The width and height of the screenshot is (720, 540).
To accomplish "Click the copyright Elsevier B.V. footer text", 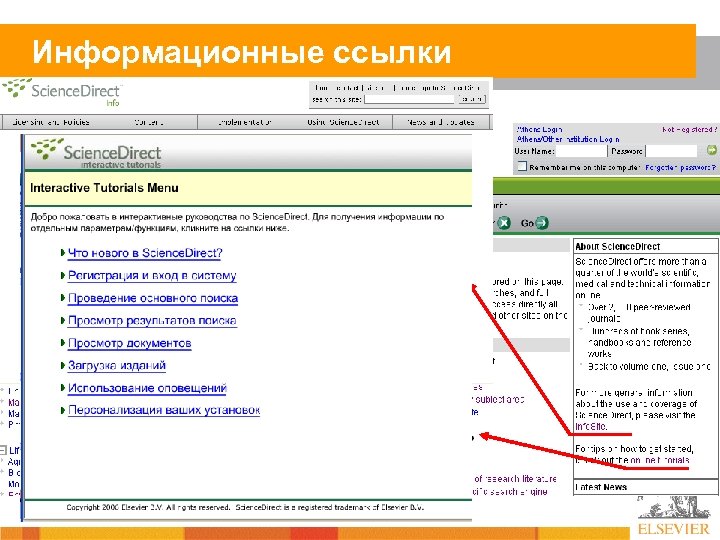I will pyautogui.click(x=245, y=507).
